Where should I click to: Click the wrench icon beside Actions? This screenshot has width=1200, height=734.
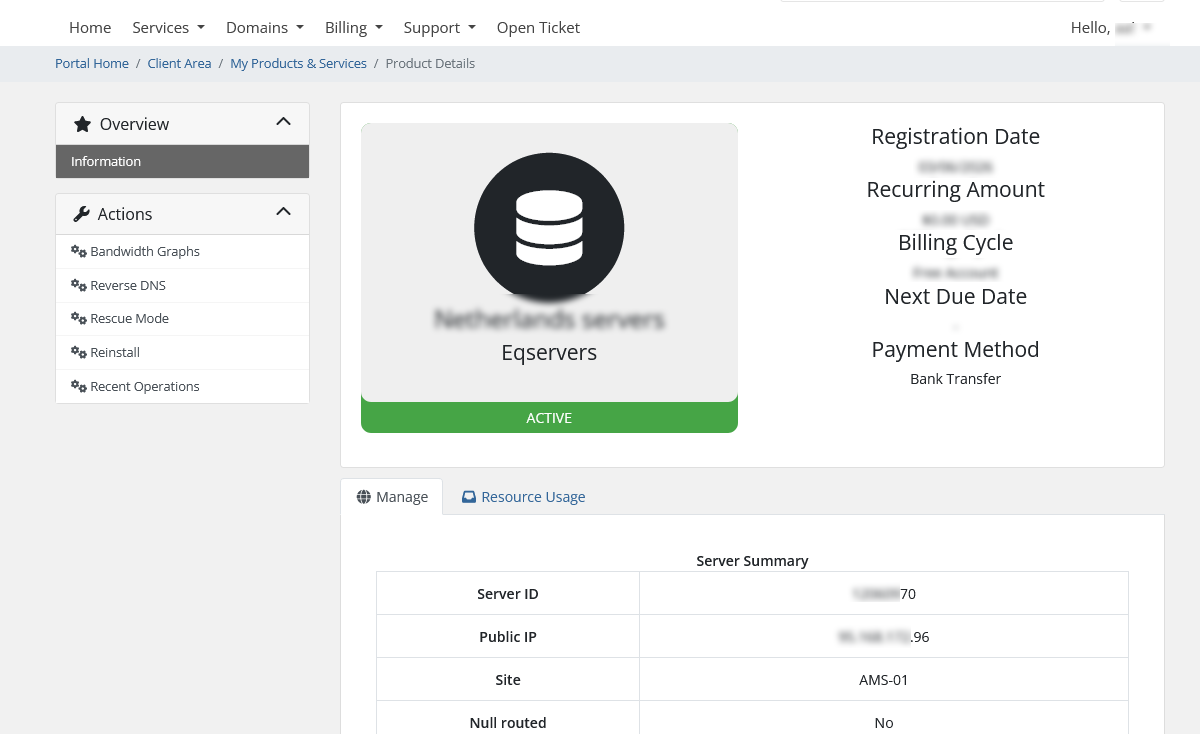(82, 214)
